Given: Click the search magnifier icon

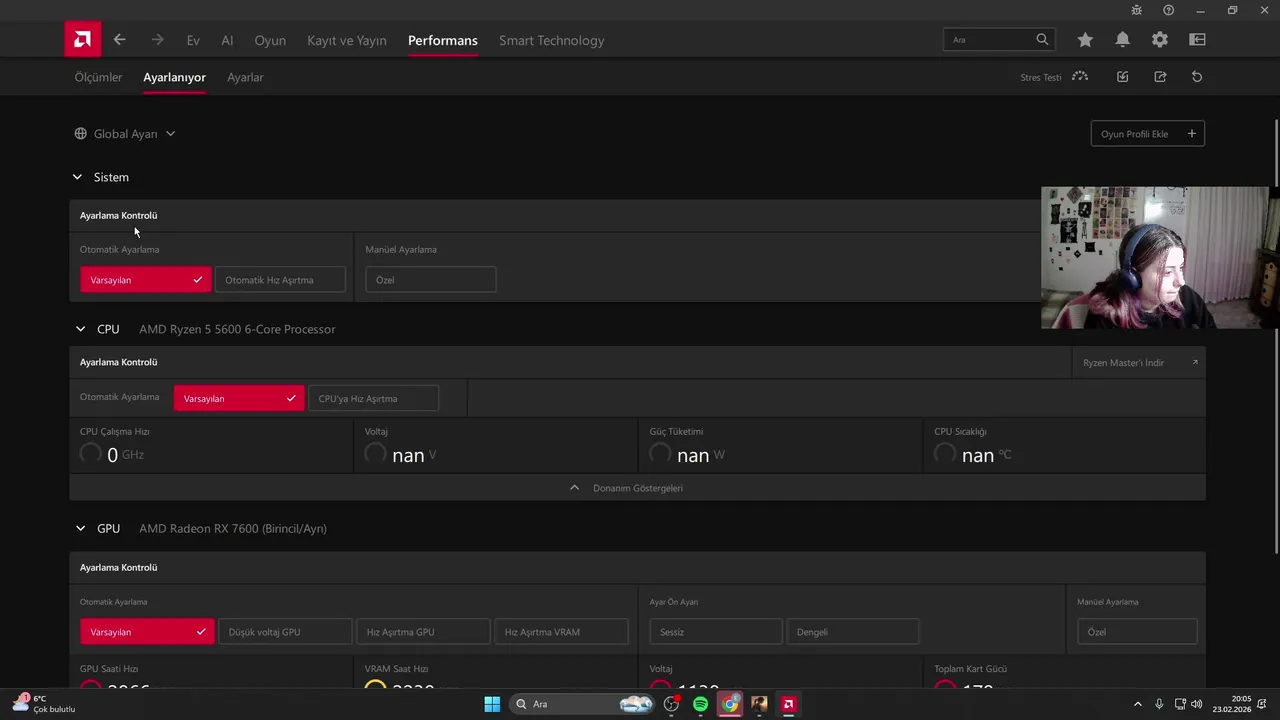Looking at the screenshot, I should click(x=1042, y=40).
